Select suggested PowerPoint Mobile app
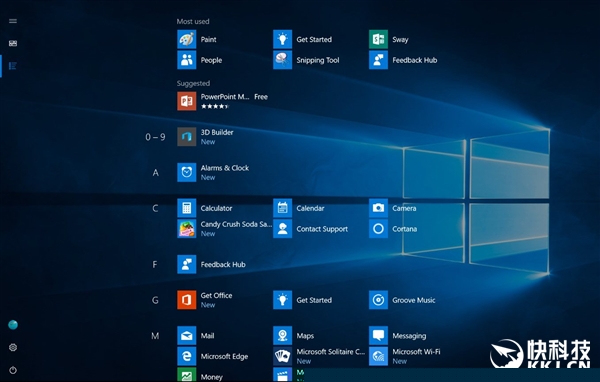This screenshot has width=600, height=382. click(187, 101)
